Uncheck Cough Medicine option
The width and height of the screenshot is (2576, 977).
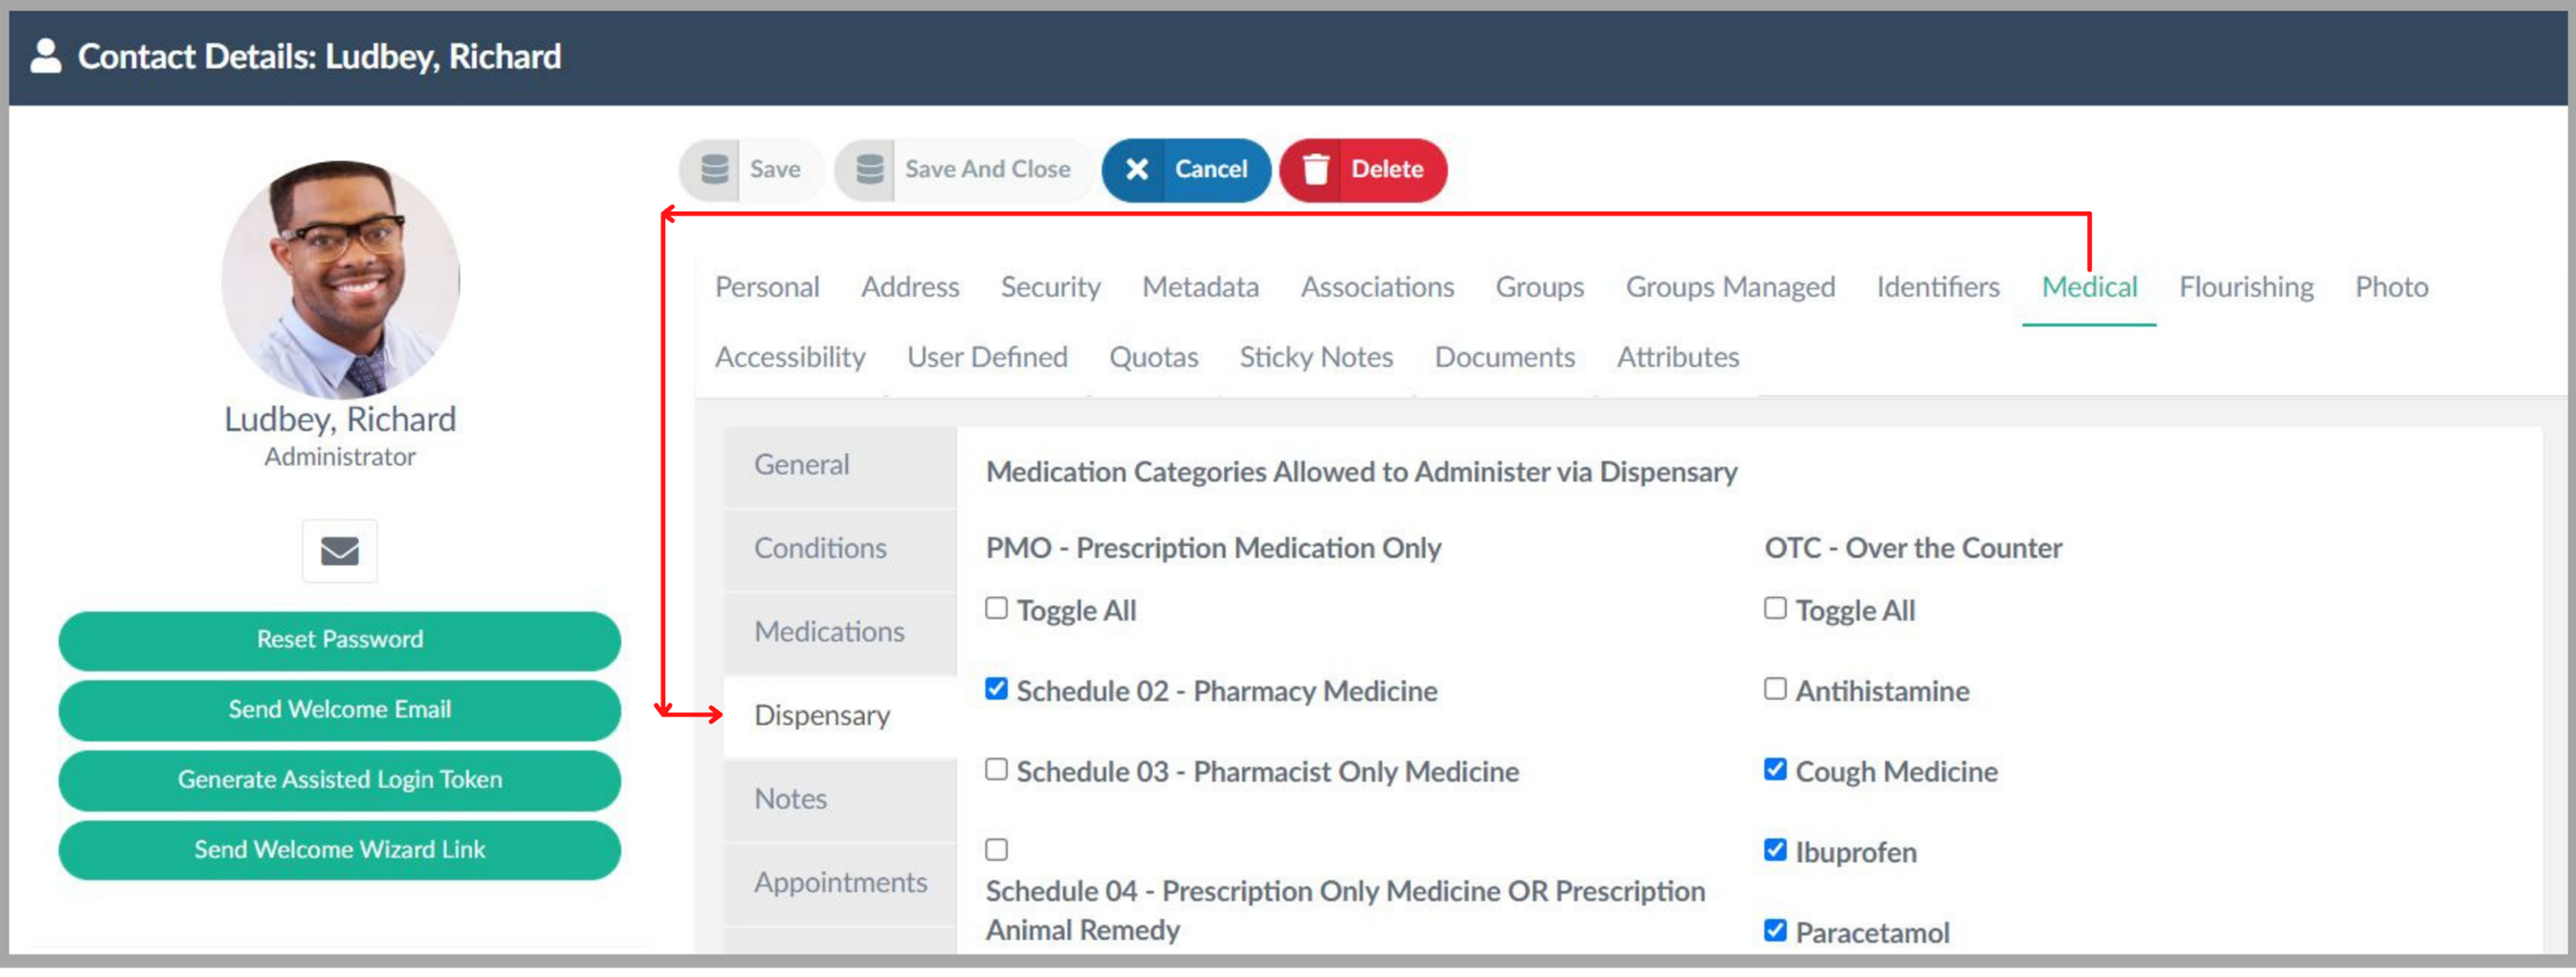[1774, 770]
